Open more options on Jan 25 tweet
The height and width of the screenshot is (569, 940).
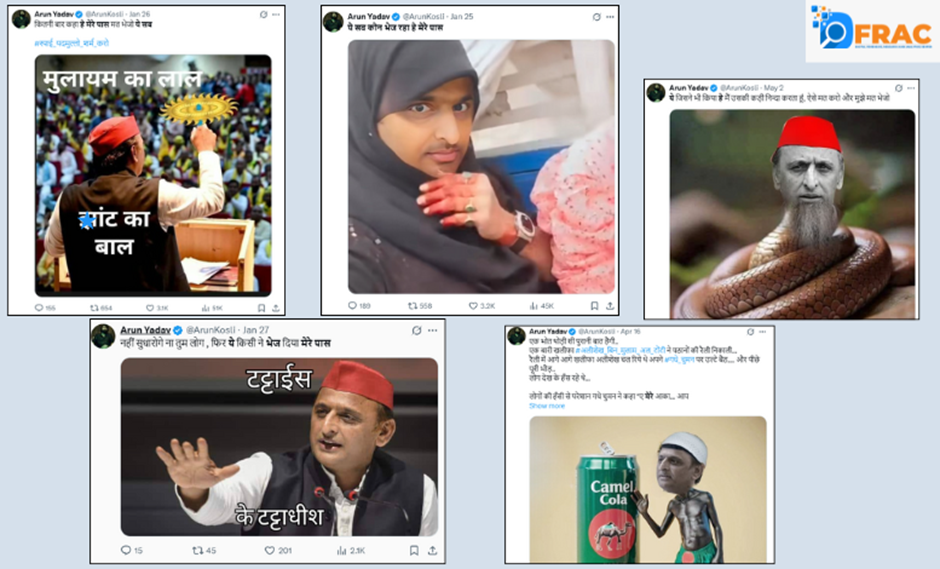click(610, 17)
